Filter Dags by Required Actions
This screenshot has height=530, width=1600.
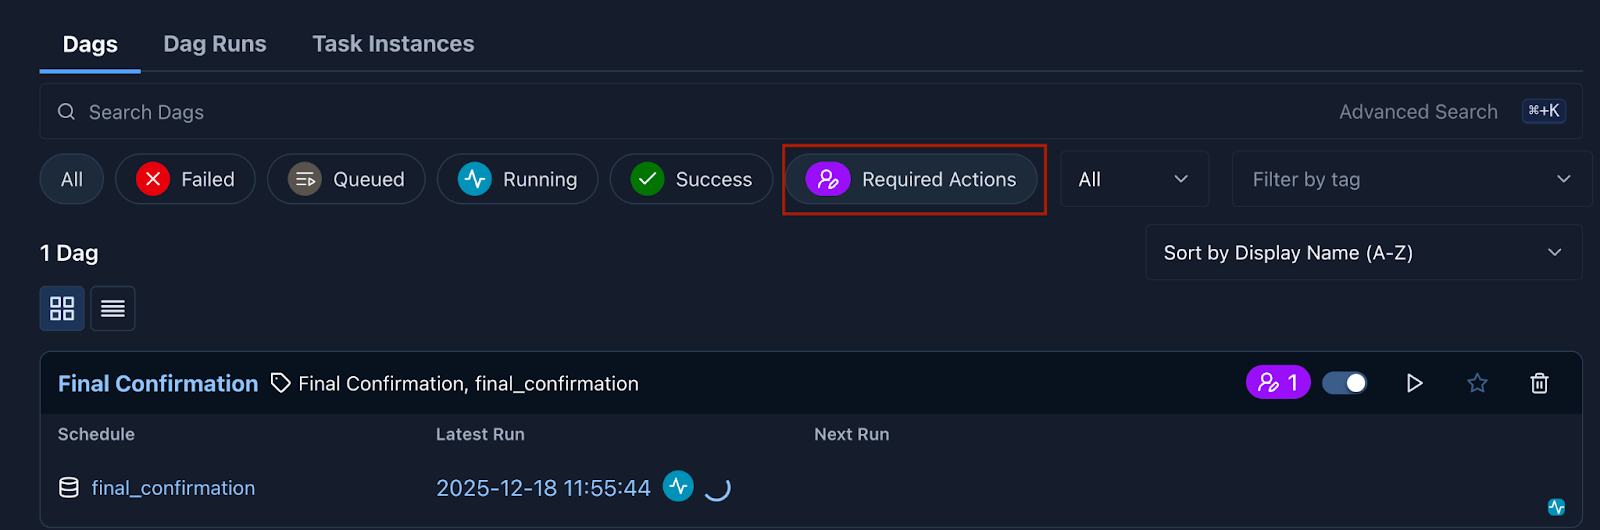click(912, 179)
